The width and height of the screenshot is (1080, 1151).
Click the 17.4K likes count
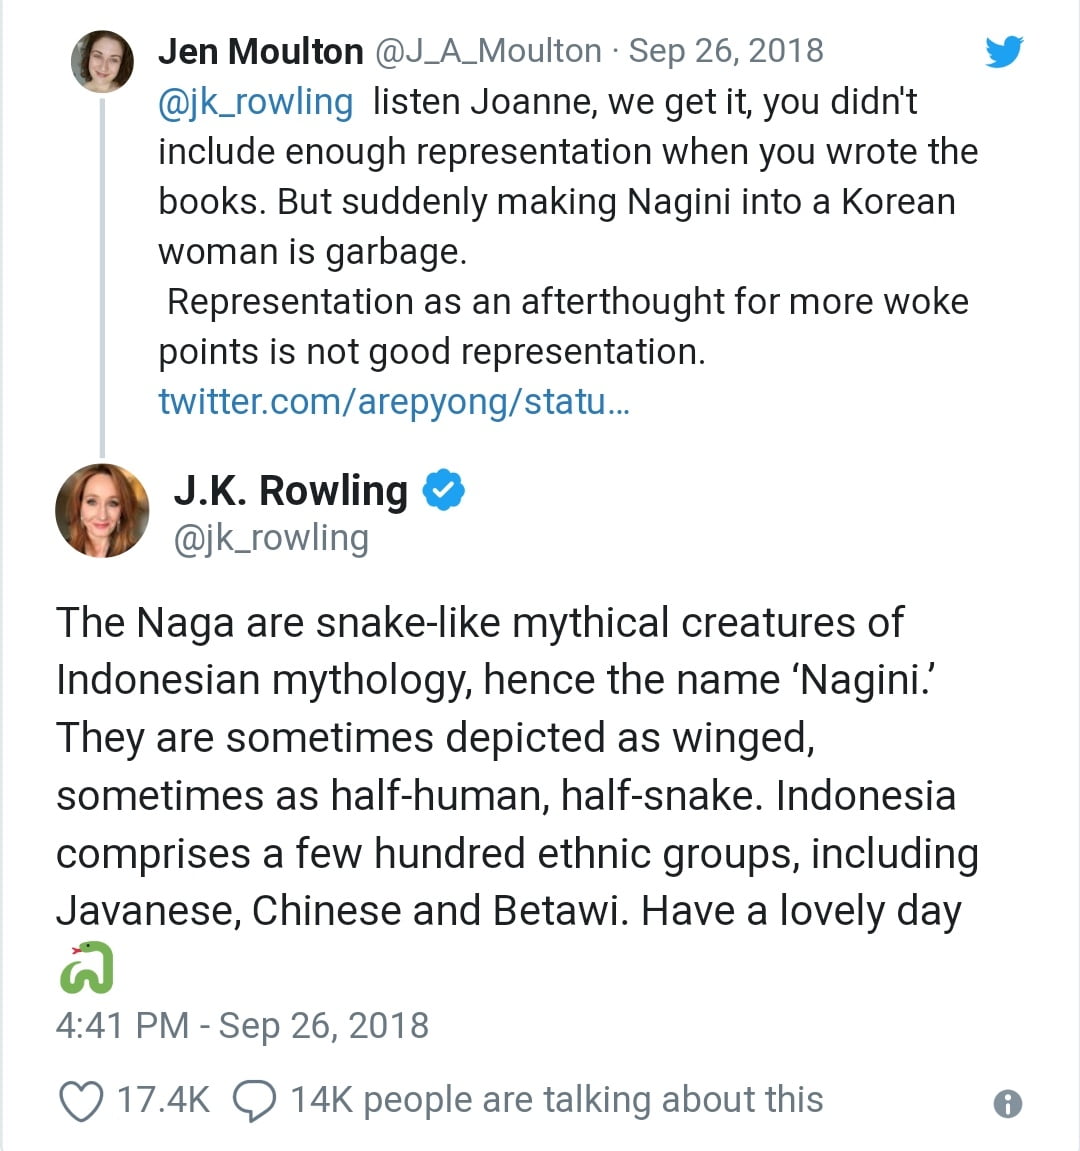163,1100
